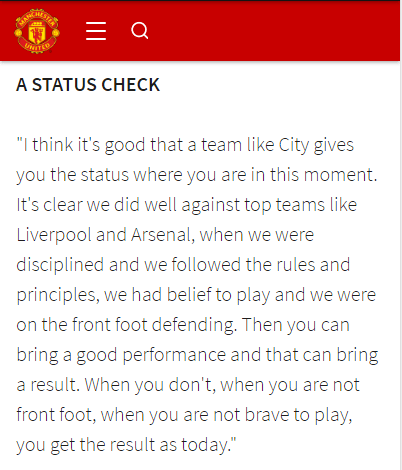402x470 pixels.
Task: Click the phrase 'front foot defending'
Action: coord(153,325)
